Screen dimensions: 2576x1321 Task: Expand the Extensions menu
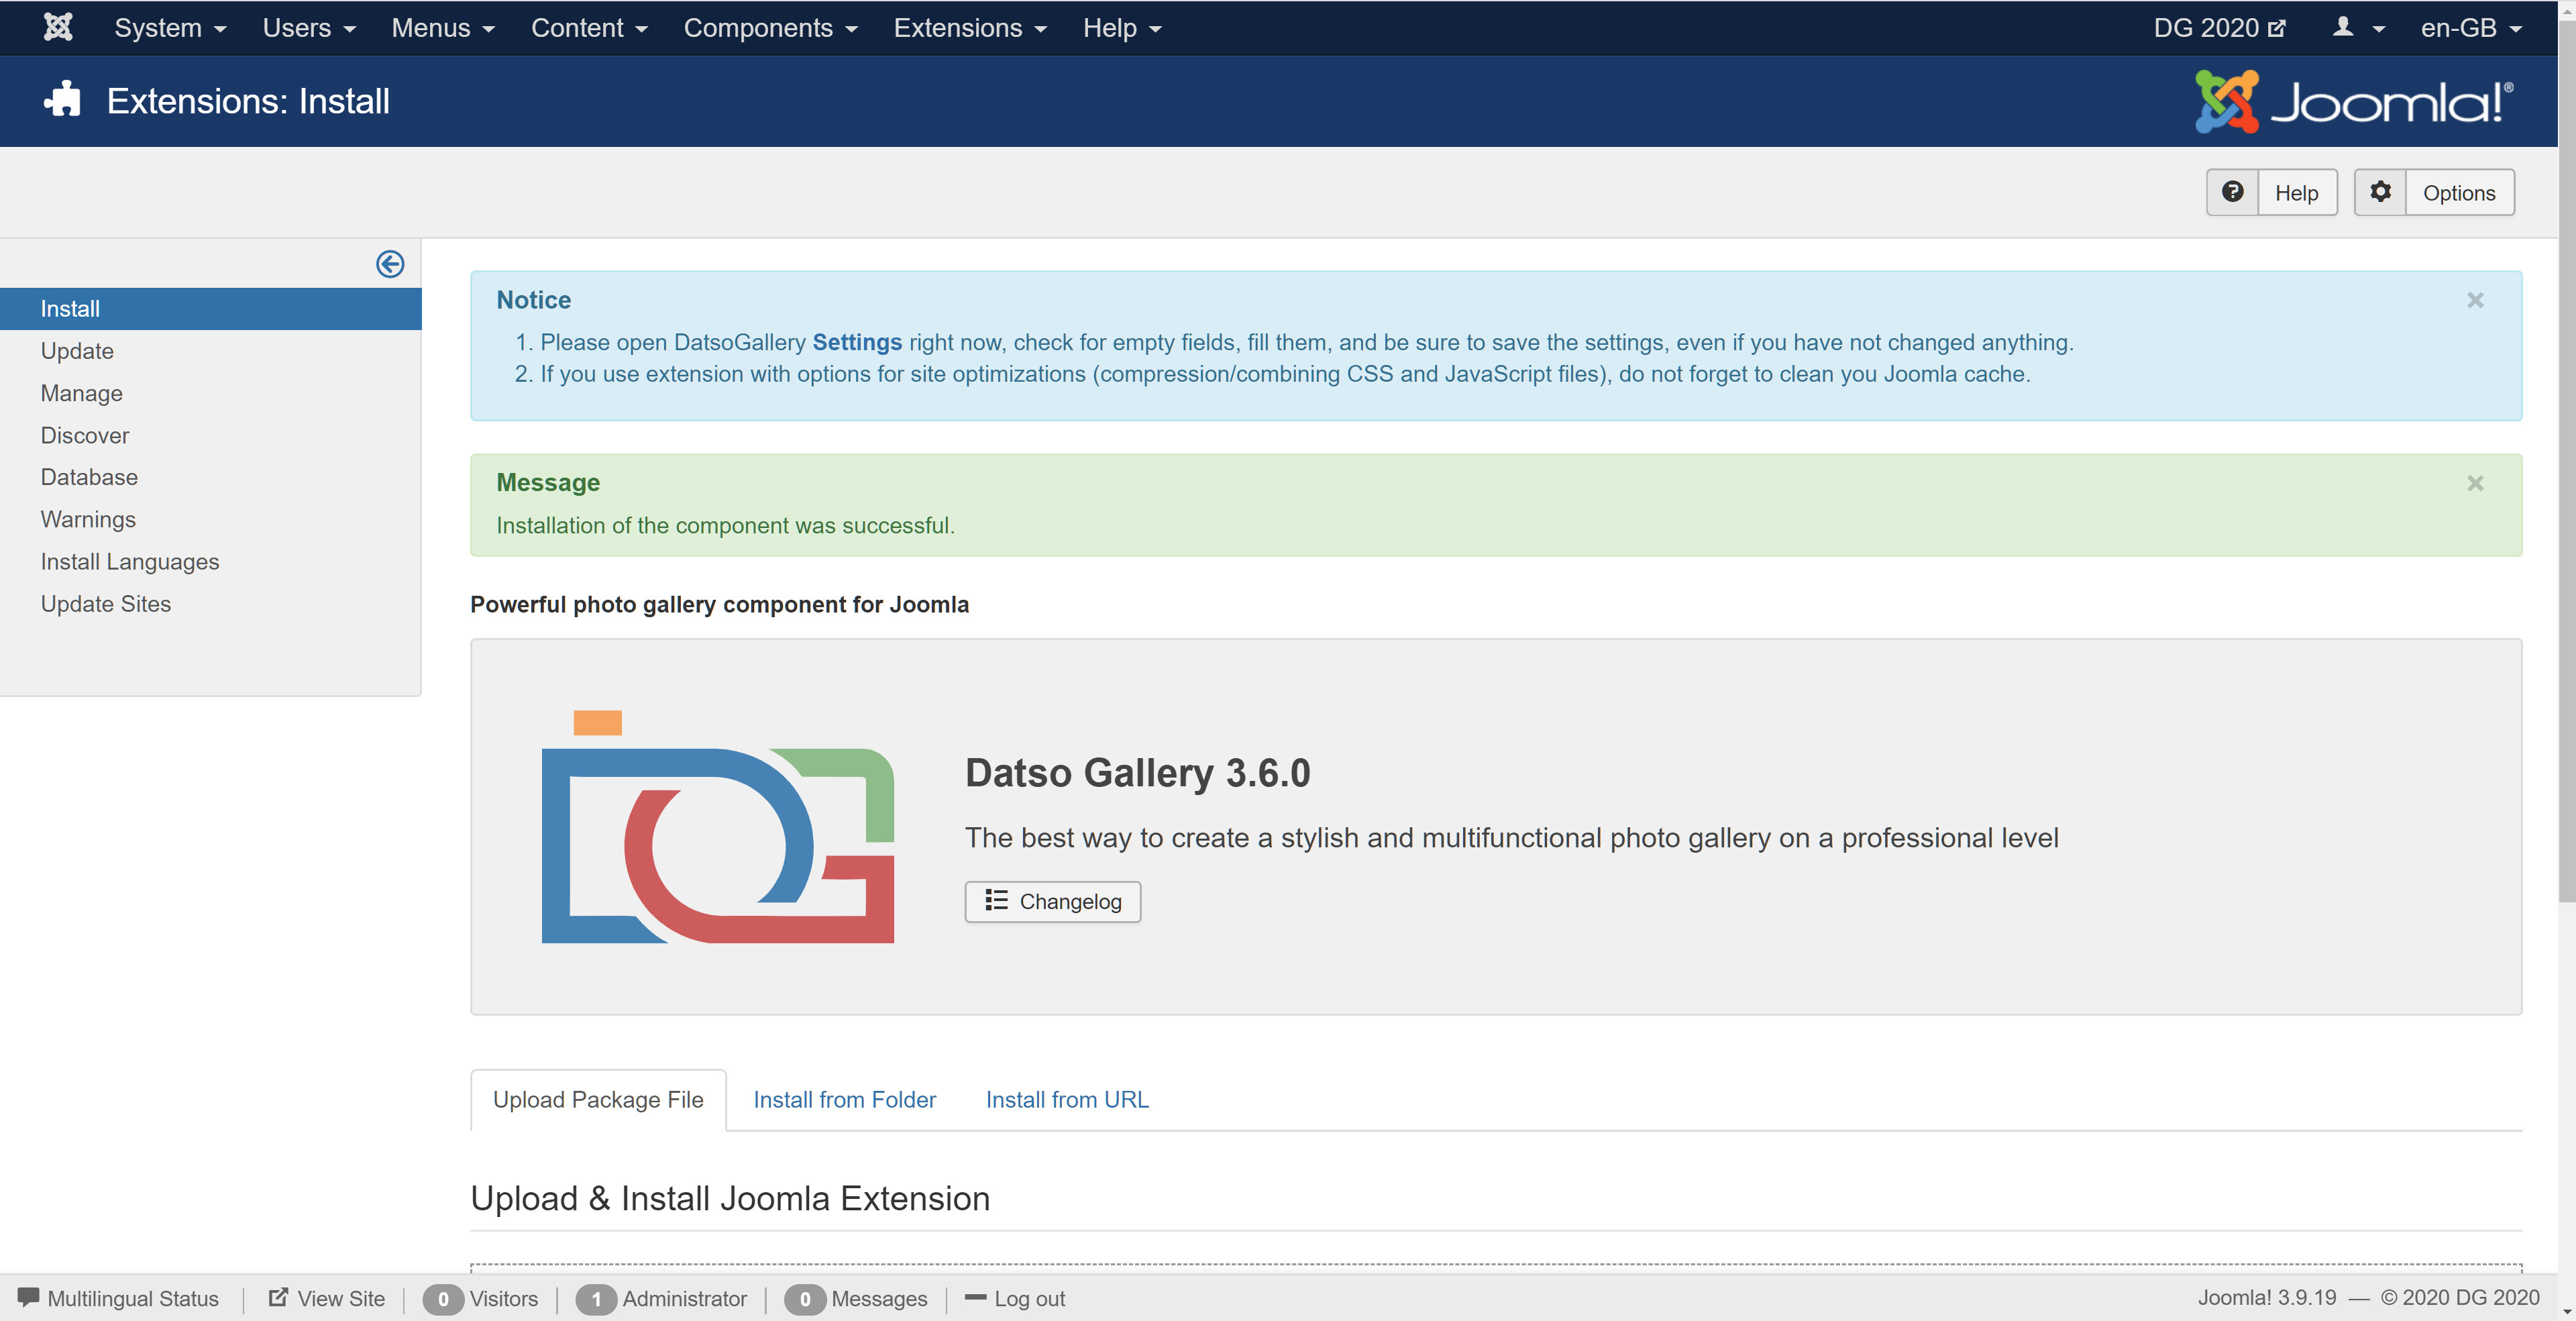pos(970,28)
